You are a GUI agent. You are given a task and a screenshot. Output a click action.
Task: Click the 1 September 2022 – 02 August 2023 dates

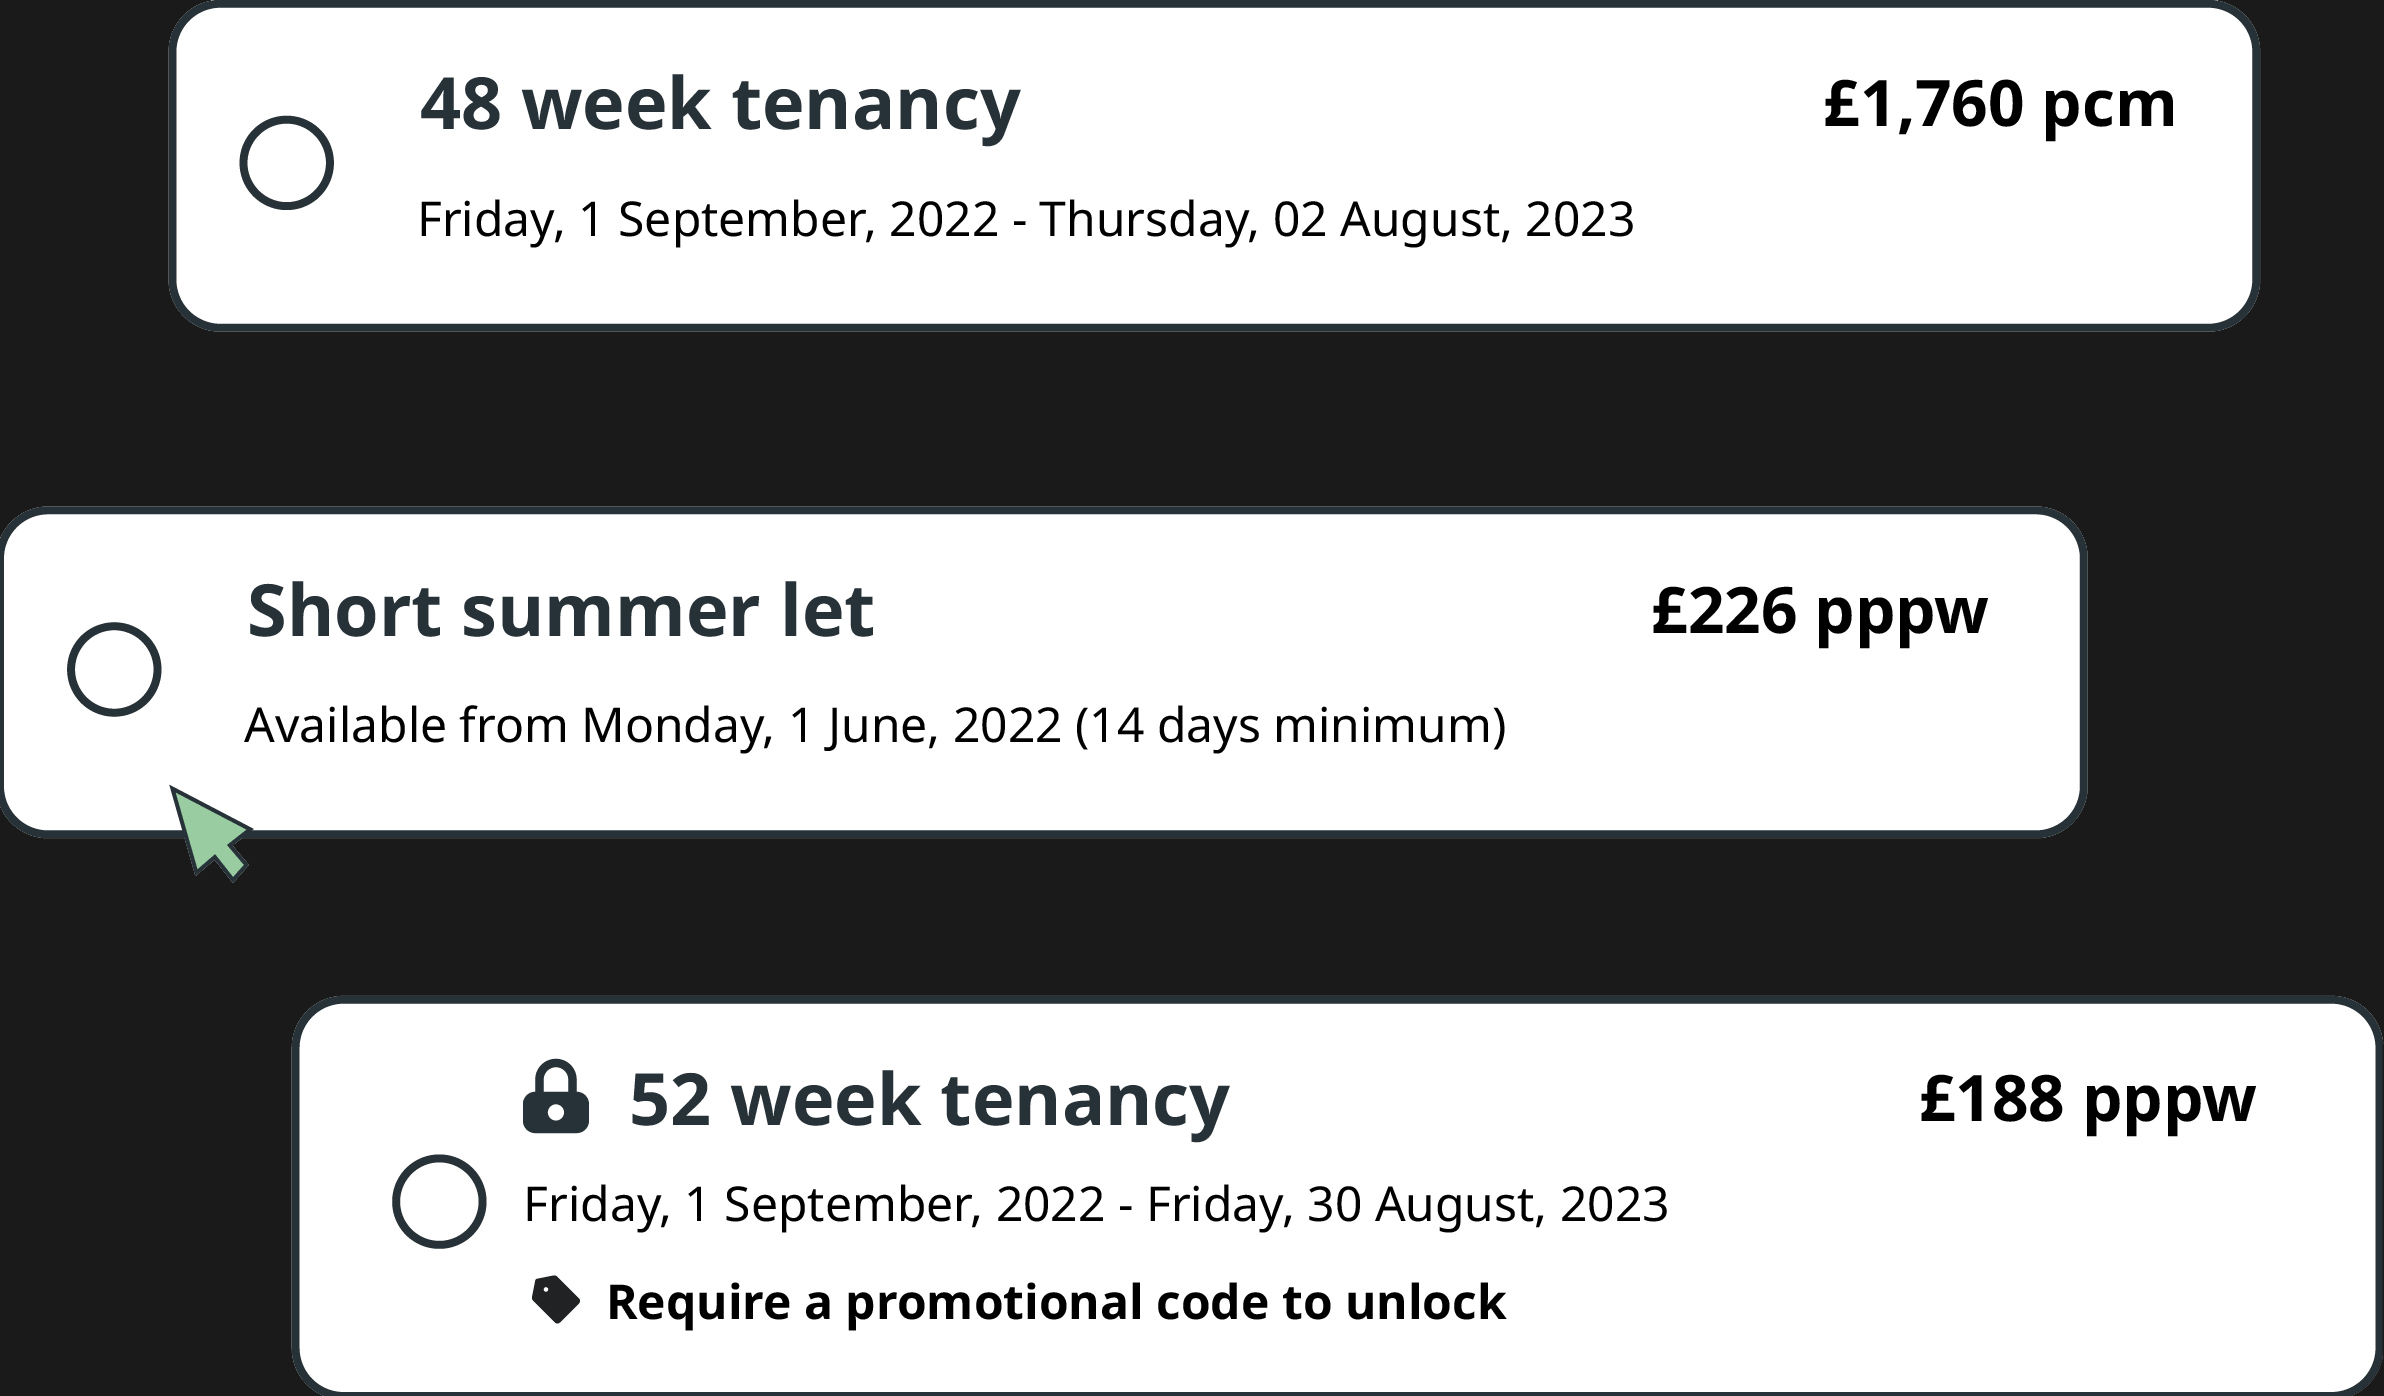pyautogui.click(x=1026, y=219)
